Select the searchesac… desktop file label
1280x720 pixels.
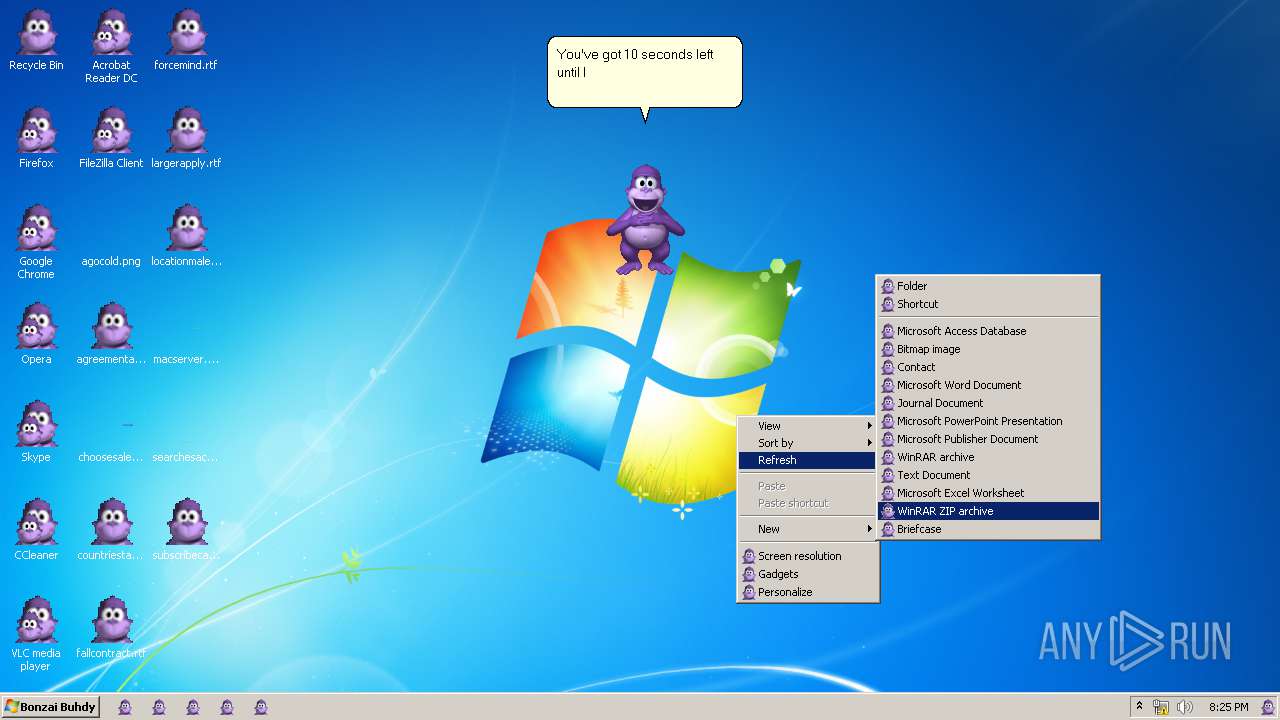point(186,457)
